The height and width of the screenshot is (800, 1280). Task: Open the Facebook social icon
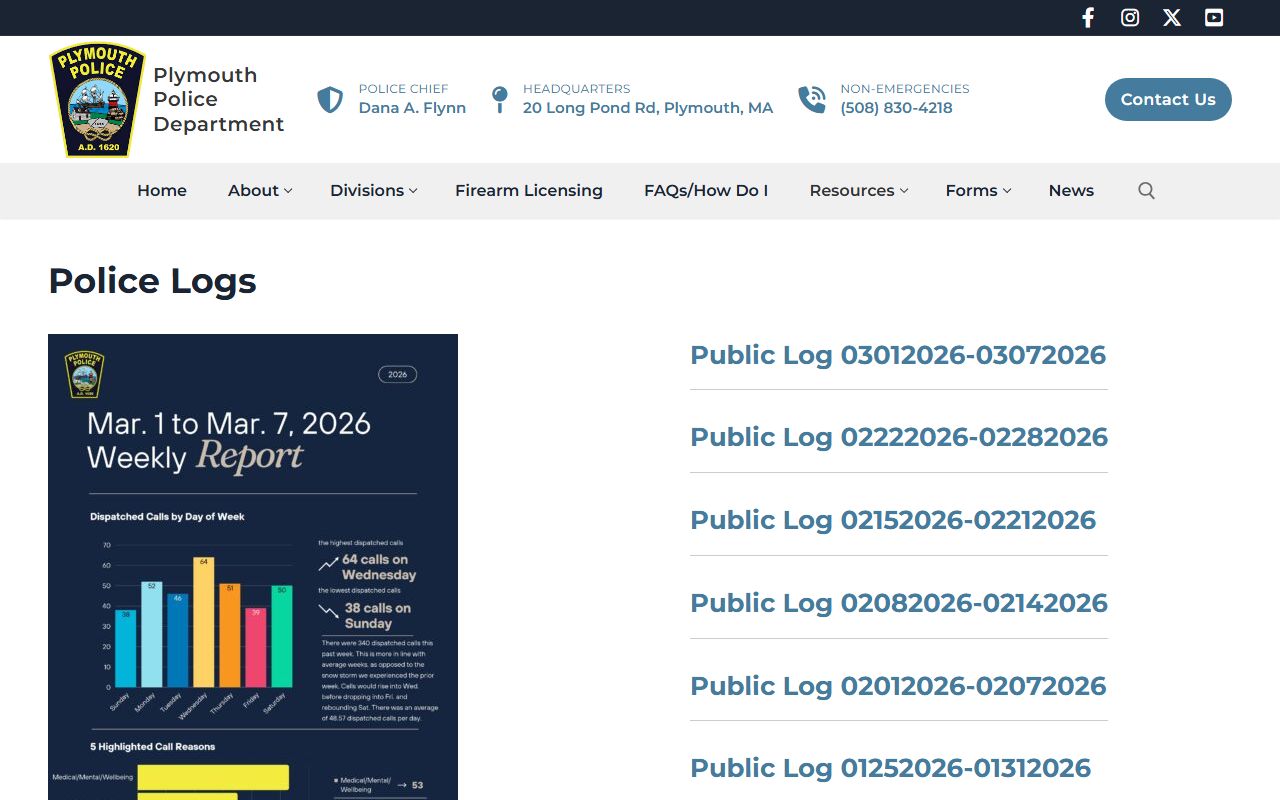pyautogui.click(x=1088, y=18)
